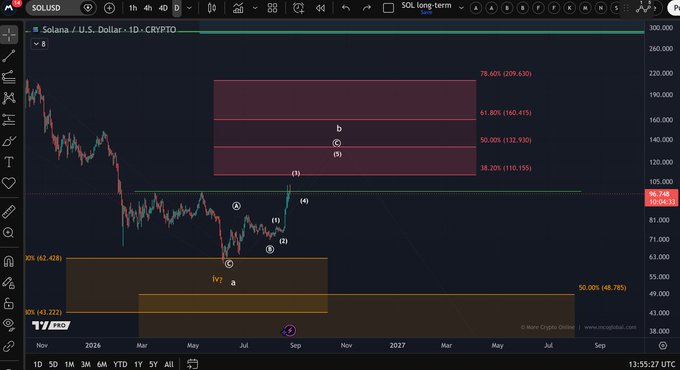Screen dimensions: 680x370
Task: Click the line chart icon at top right
Action: pyautogui.click(x=644, y=7)
